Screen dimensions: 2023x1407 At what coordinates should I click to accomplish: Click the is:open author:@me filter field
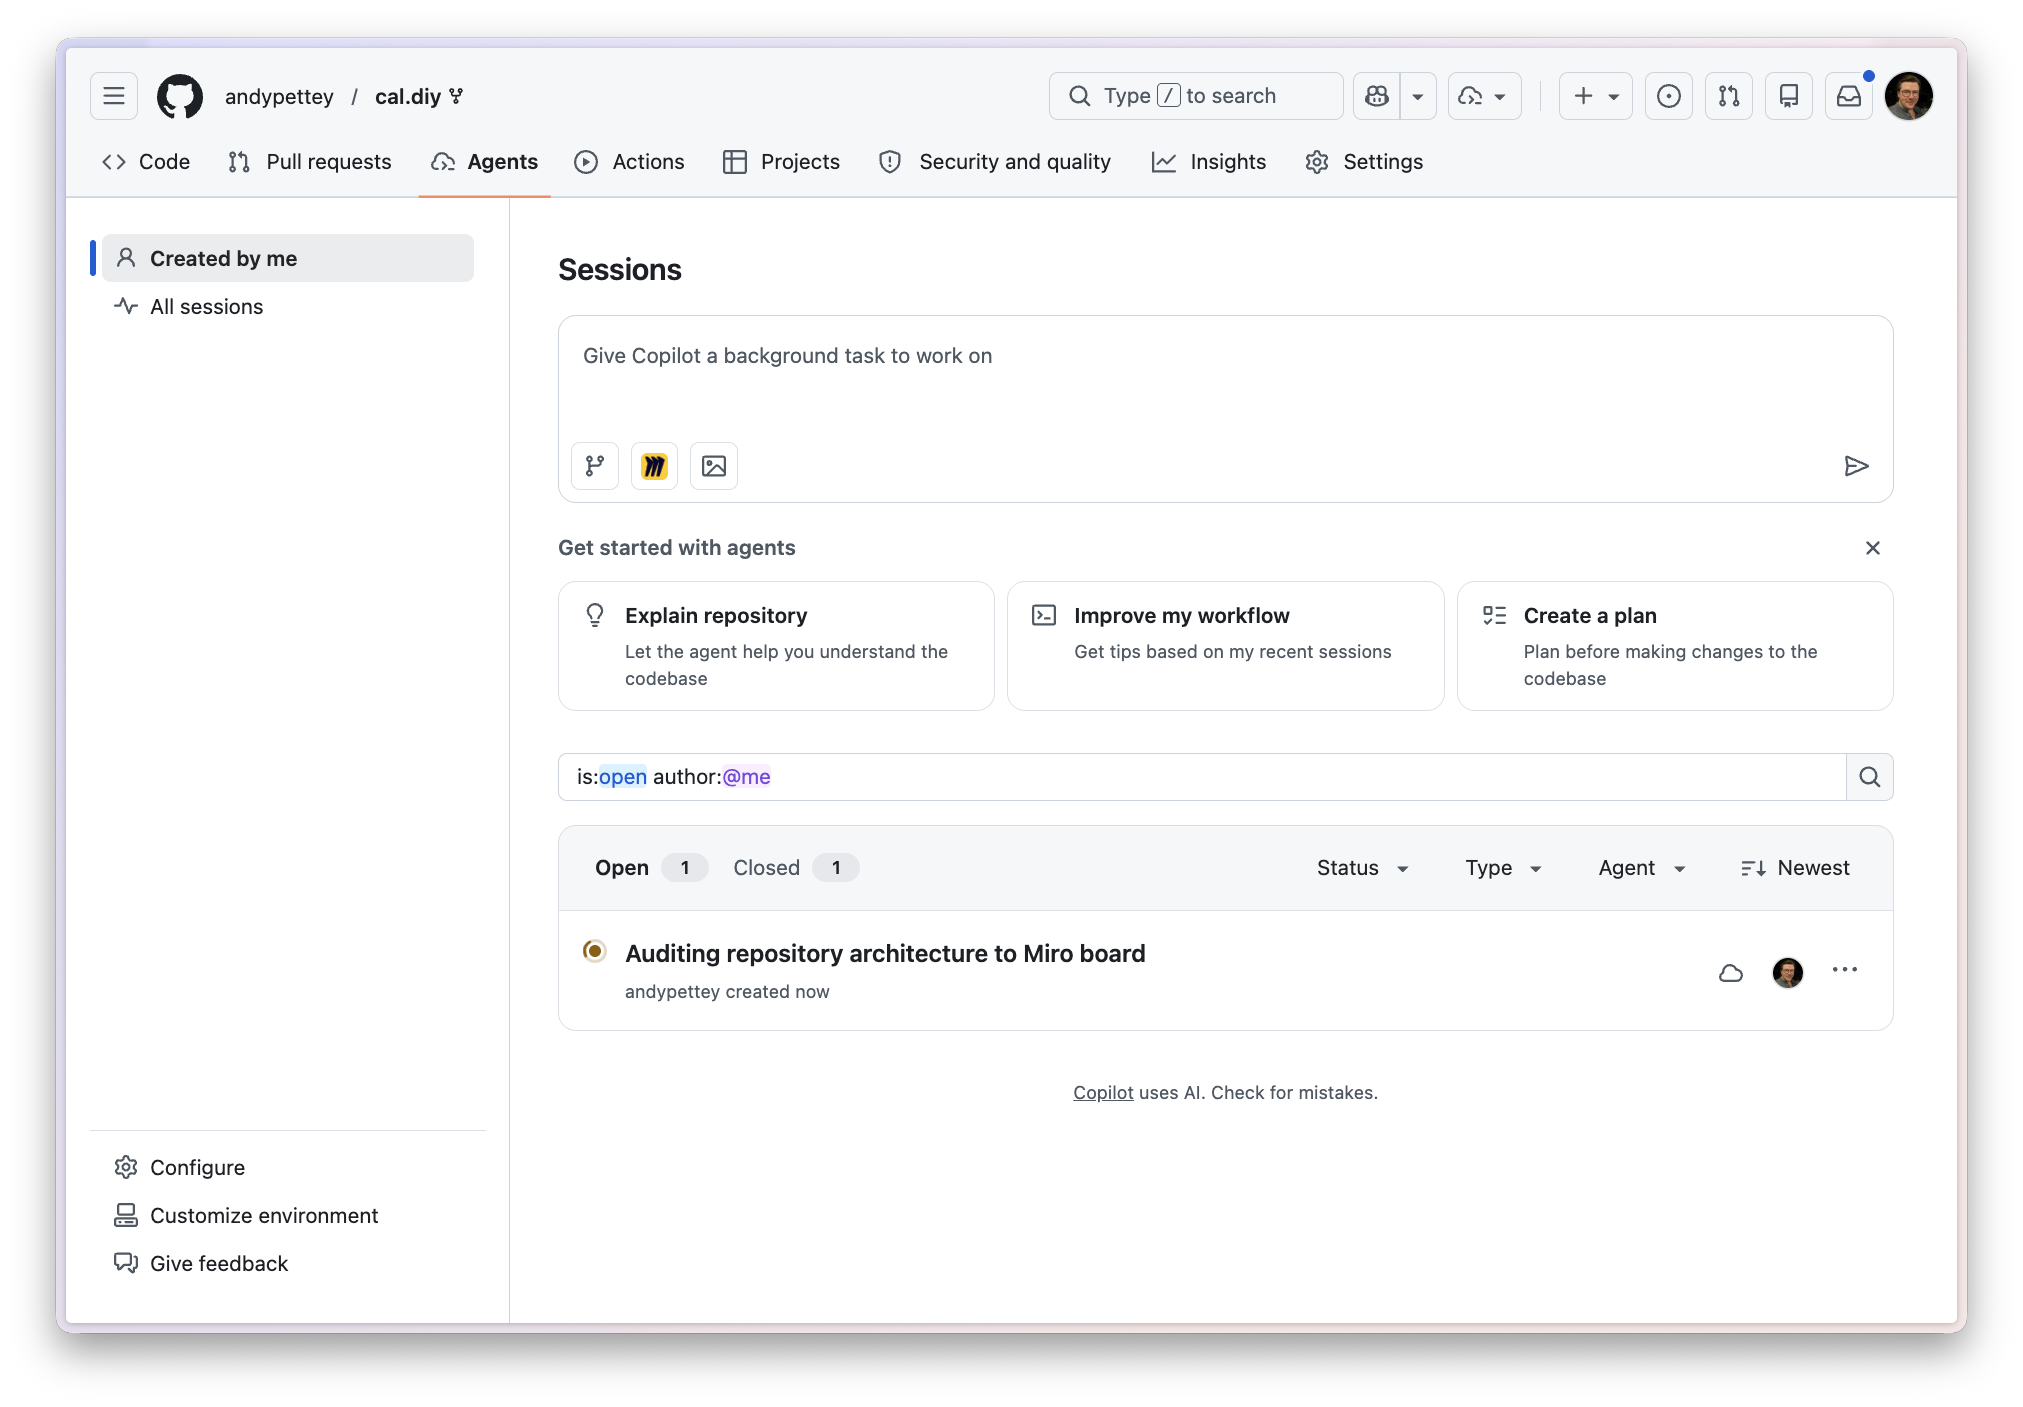1202,777
